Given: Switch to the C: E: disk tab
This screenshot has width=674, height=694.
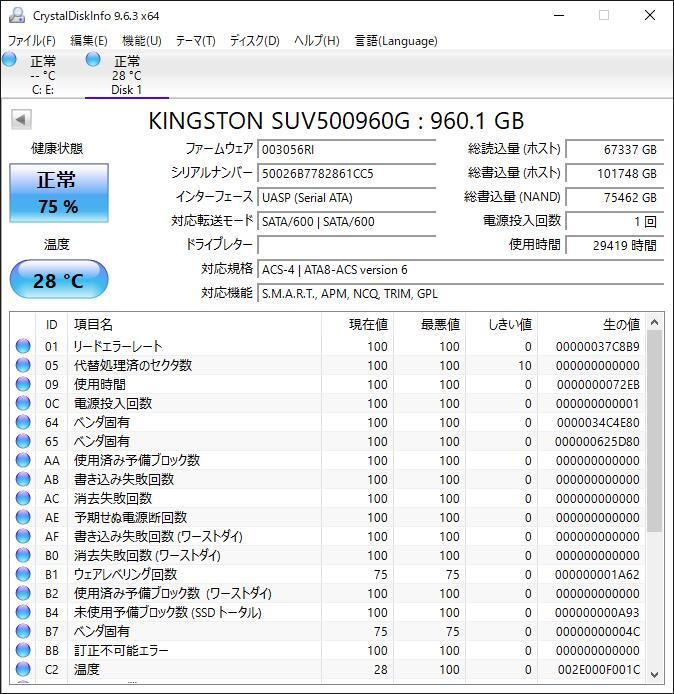Looking at the screenshot, I should [x=42, y=74].
